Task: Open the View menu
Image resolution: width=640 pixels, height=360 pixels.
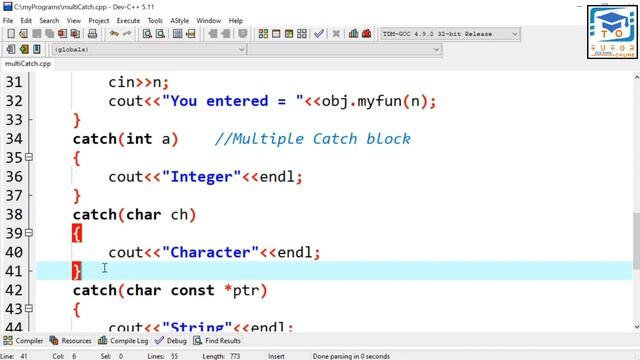Action: [x=74, y=20]
